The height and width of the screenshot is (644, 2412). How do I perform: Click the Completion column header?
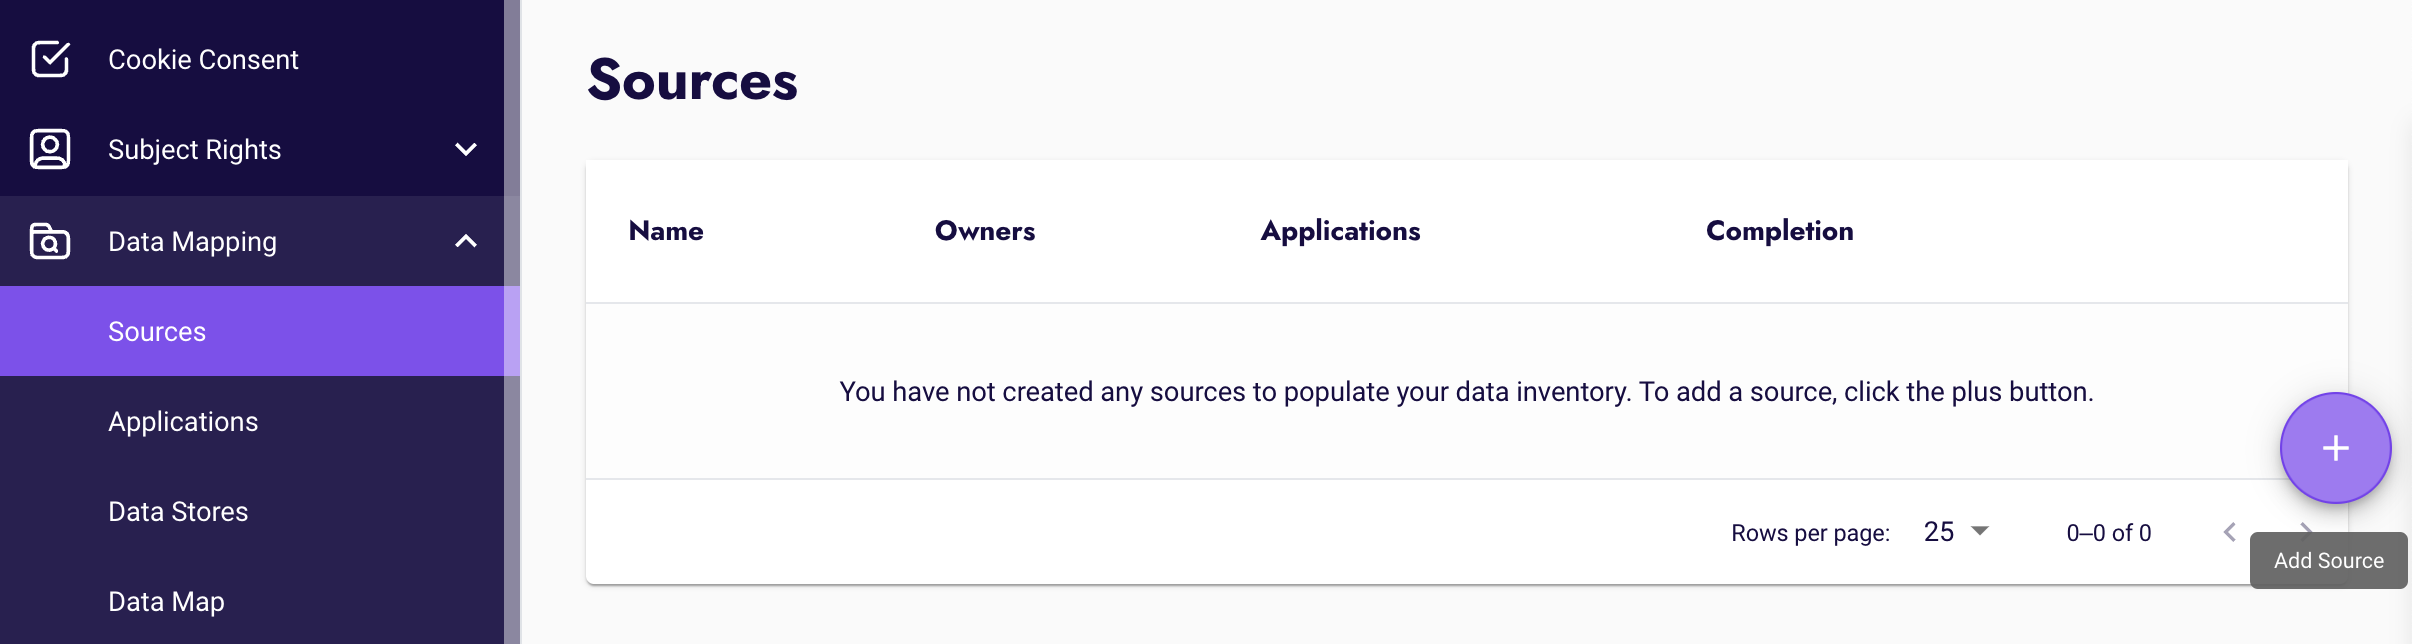1779,231
